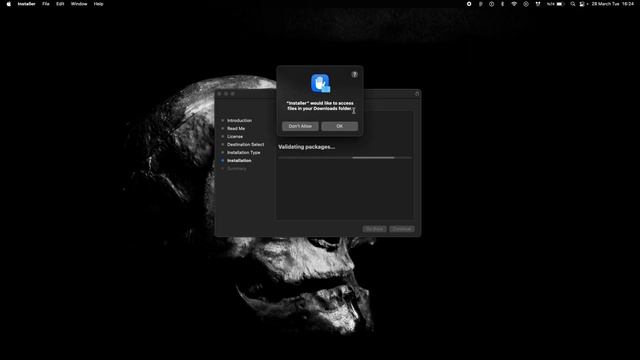This screenshot has width=640, height=360.
Task: Click the Don't Allow button
Action: pyautogui.click(x=300, y=126)
